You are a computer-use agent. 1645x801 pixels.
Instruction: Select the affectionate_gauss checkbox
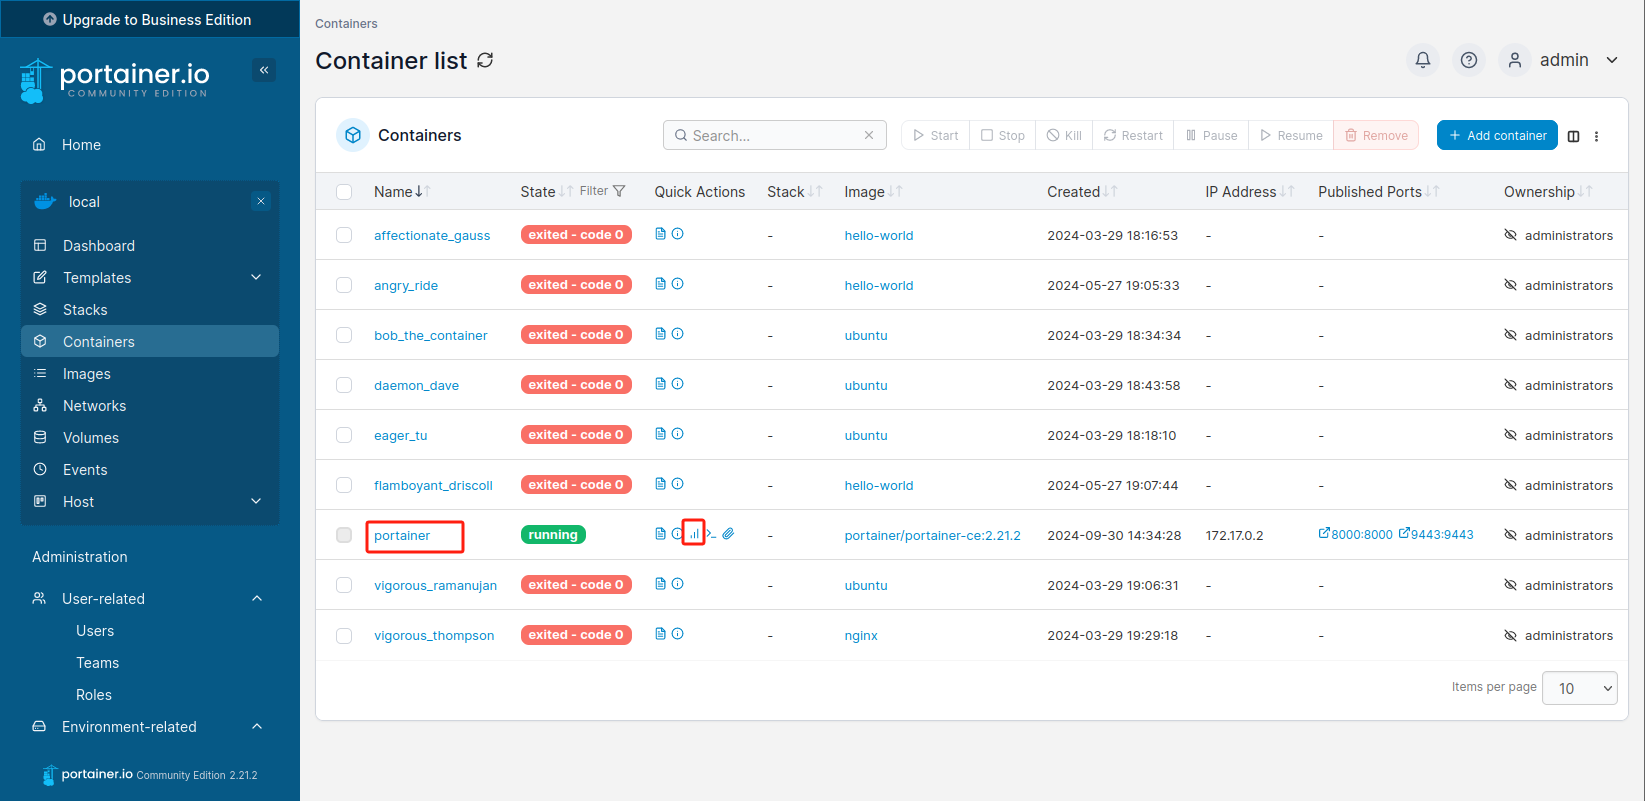(344, 235)
